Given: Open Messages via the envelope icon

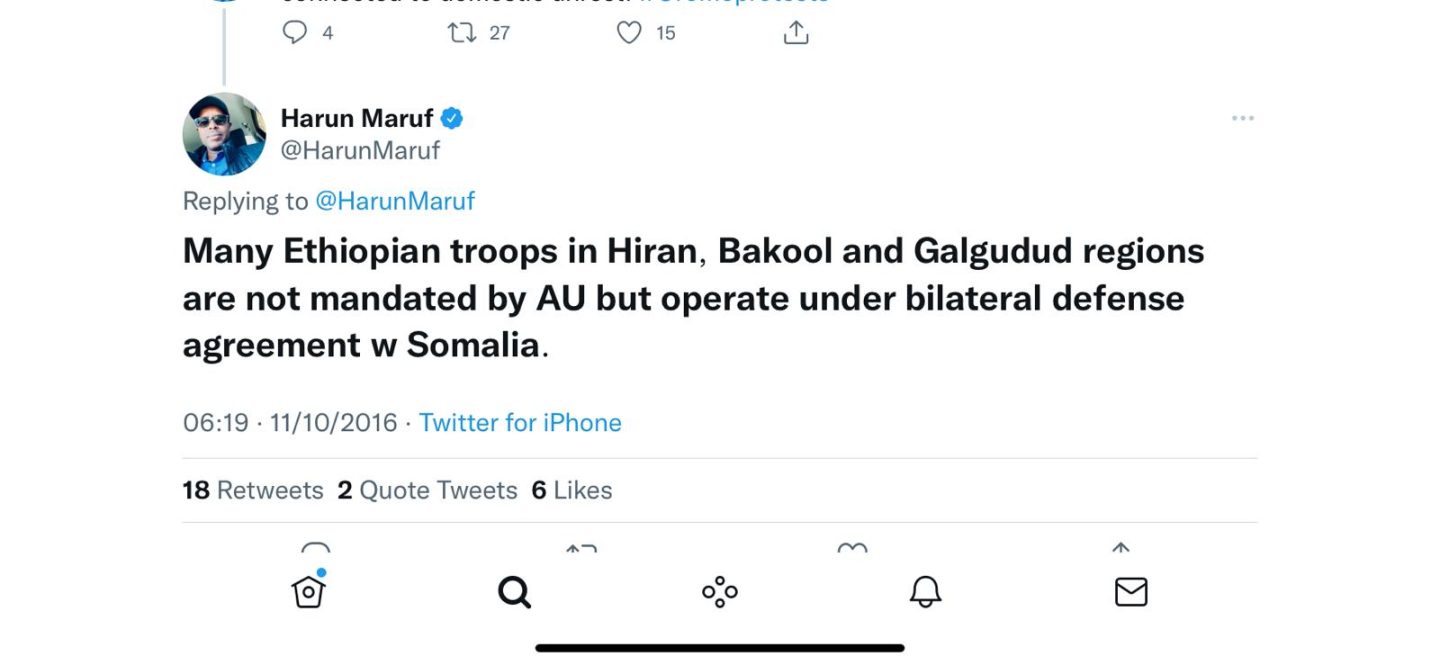Looking at the screenshot, I should click(1131, 593).
